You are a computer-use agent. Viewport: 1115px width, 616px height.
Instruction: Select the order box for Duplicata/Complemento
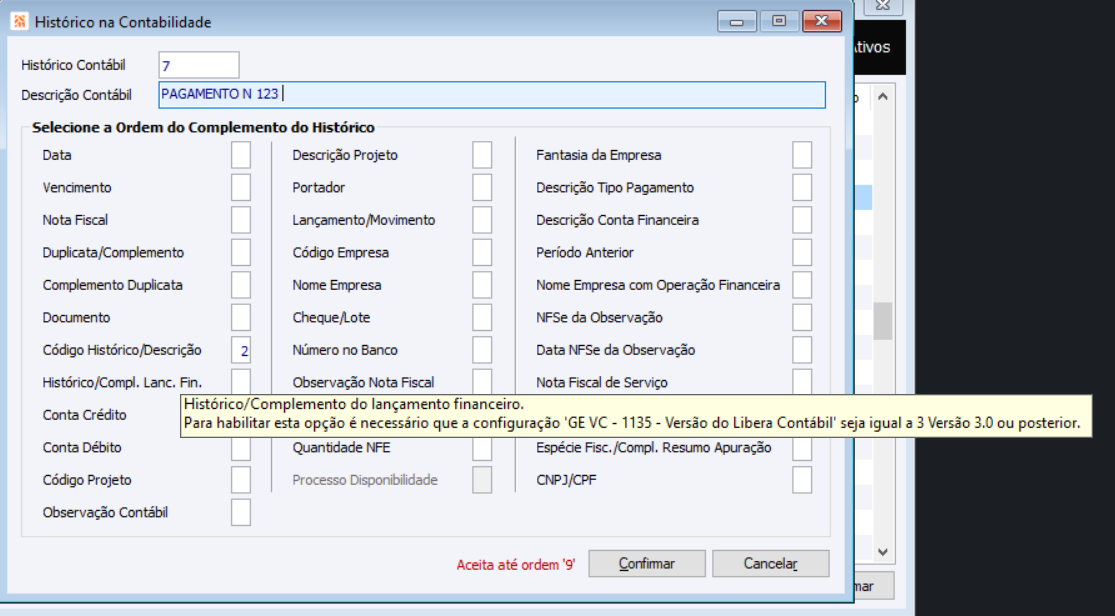(240, 253)
